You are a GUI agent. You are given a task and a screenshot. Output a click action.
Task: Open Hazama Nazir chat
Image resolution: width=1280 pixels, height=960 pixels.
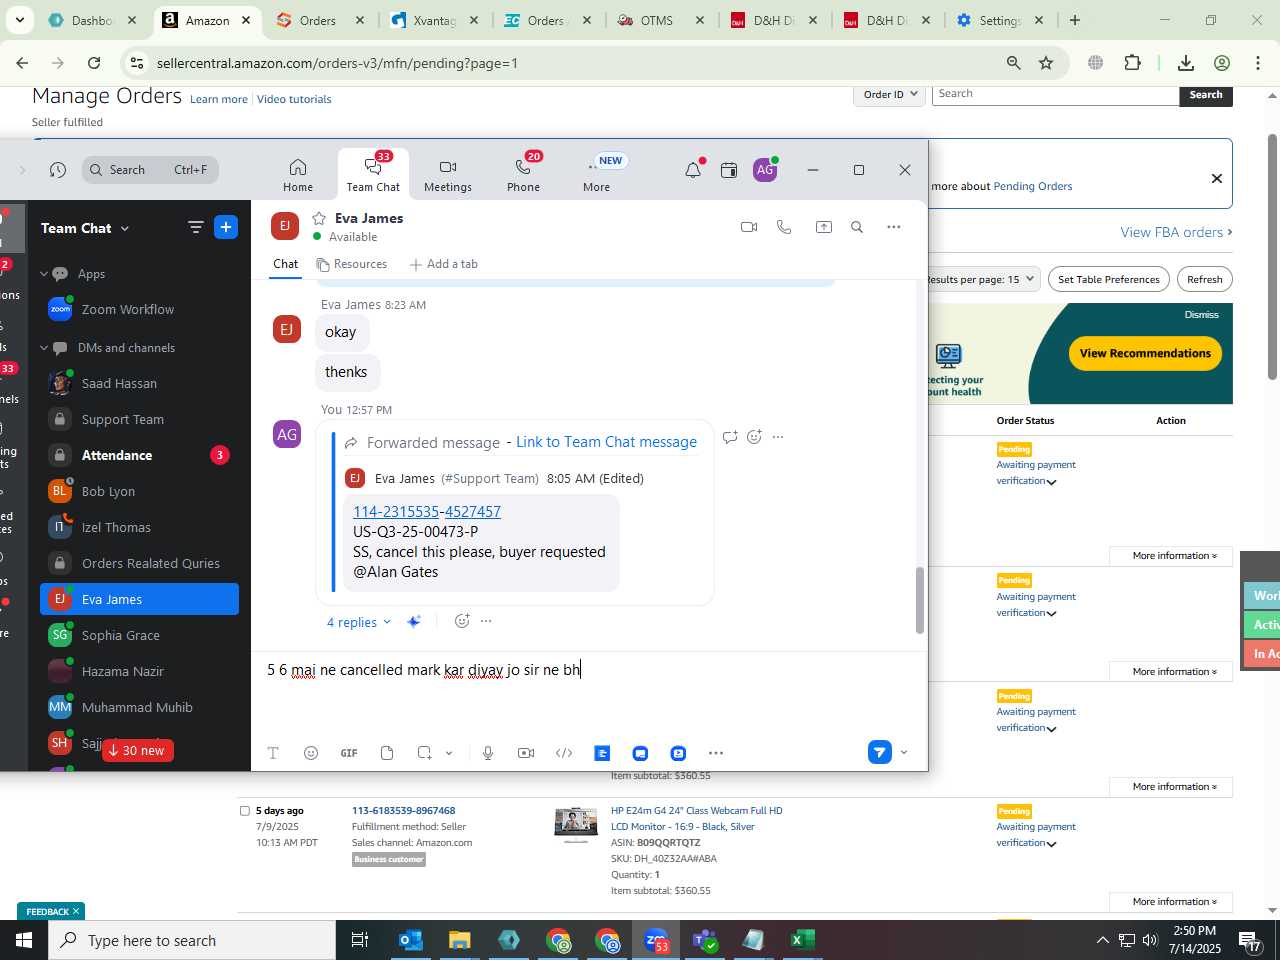(139, 672)
